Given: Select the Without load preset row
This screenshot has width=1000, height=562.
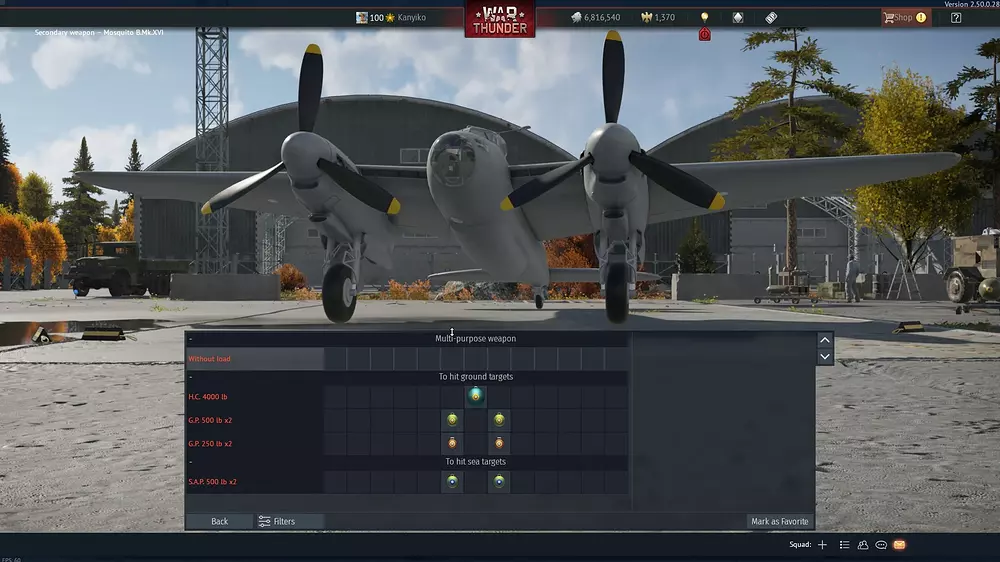Looking at the screenshot, I should (254, 359).
